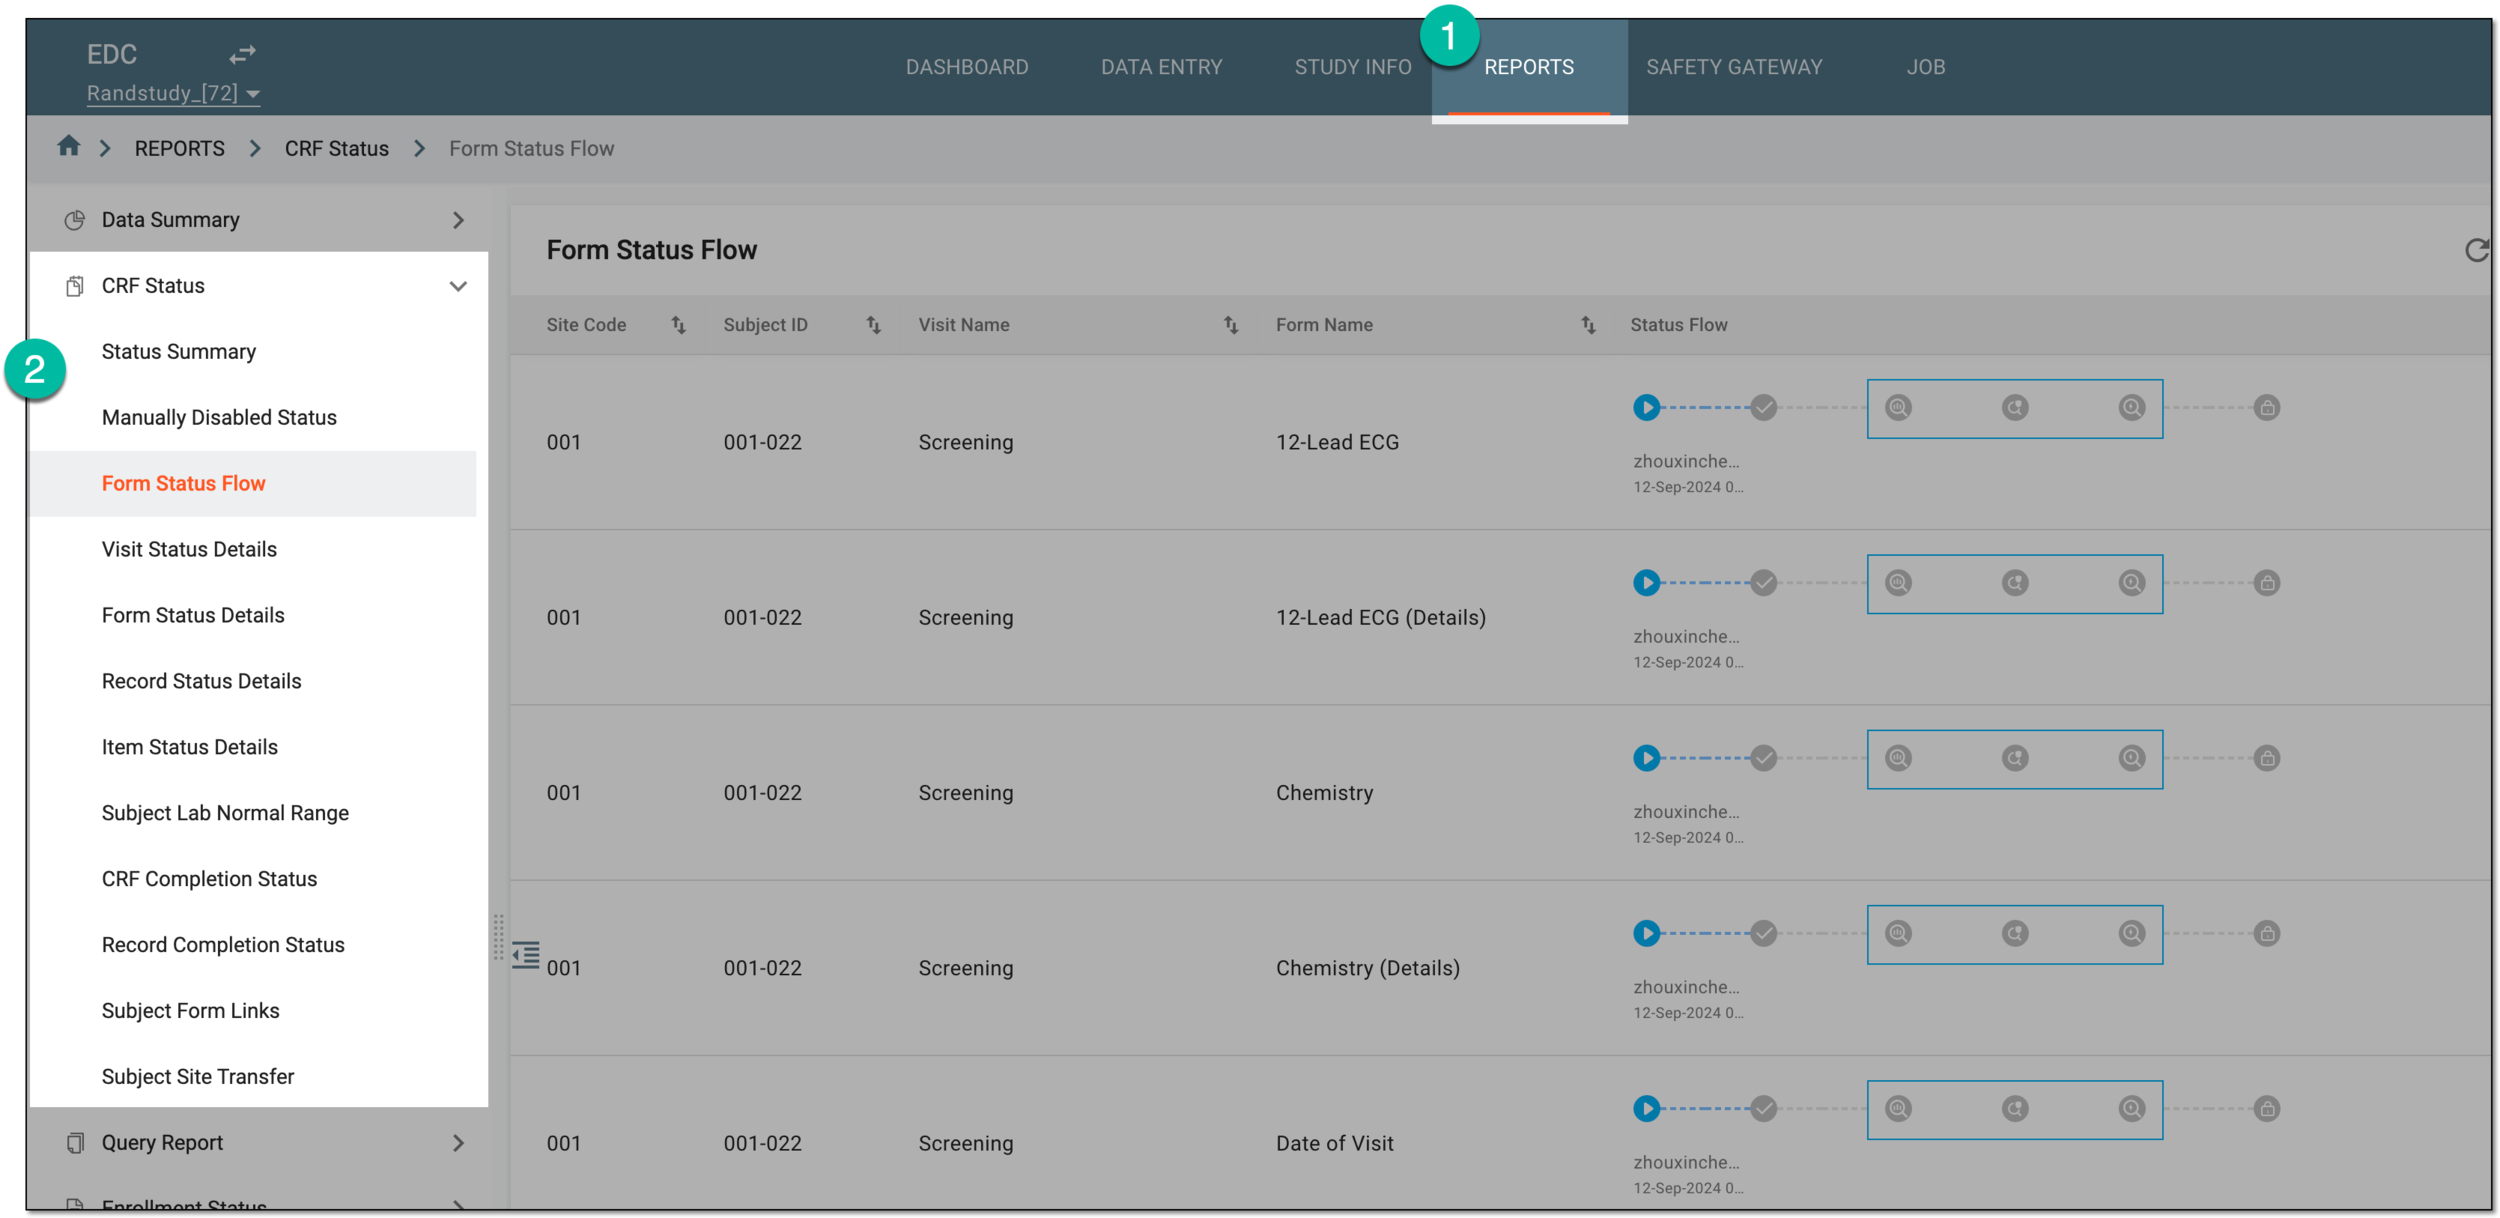Click the play status icon in the 12-Lead ECG (Details) row
Screen dimensions: 2500x1218
coord(1646,583)
